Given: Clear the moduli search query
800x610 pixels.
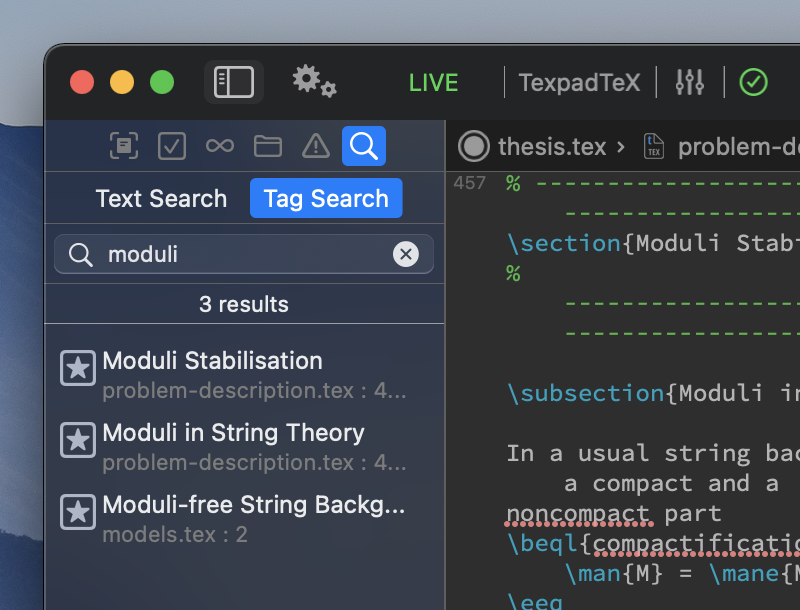Looking at the screenshot, I should [406, 254].
